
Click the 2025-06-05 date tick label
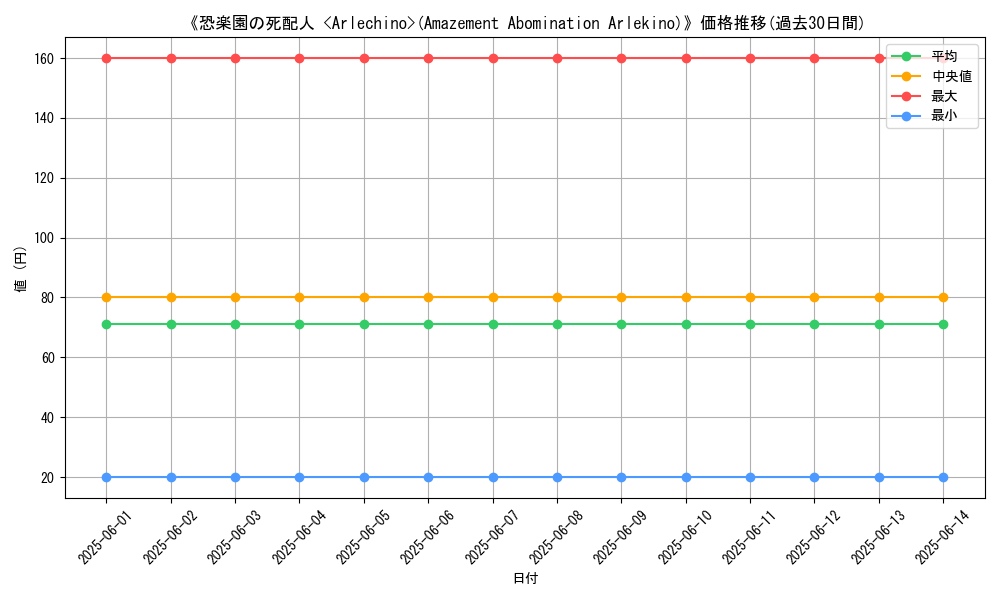pos(363,538)
